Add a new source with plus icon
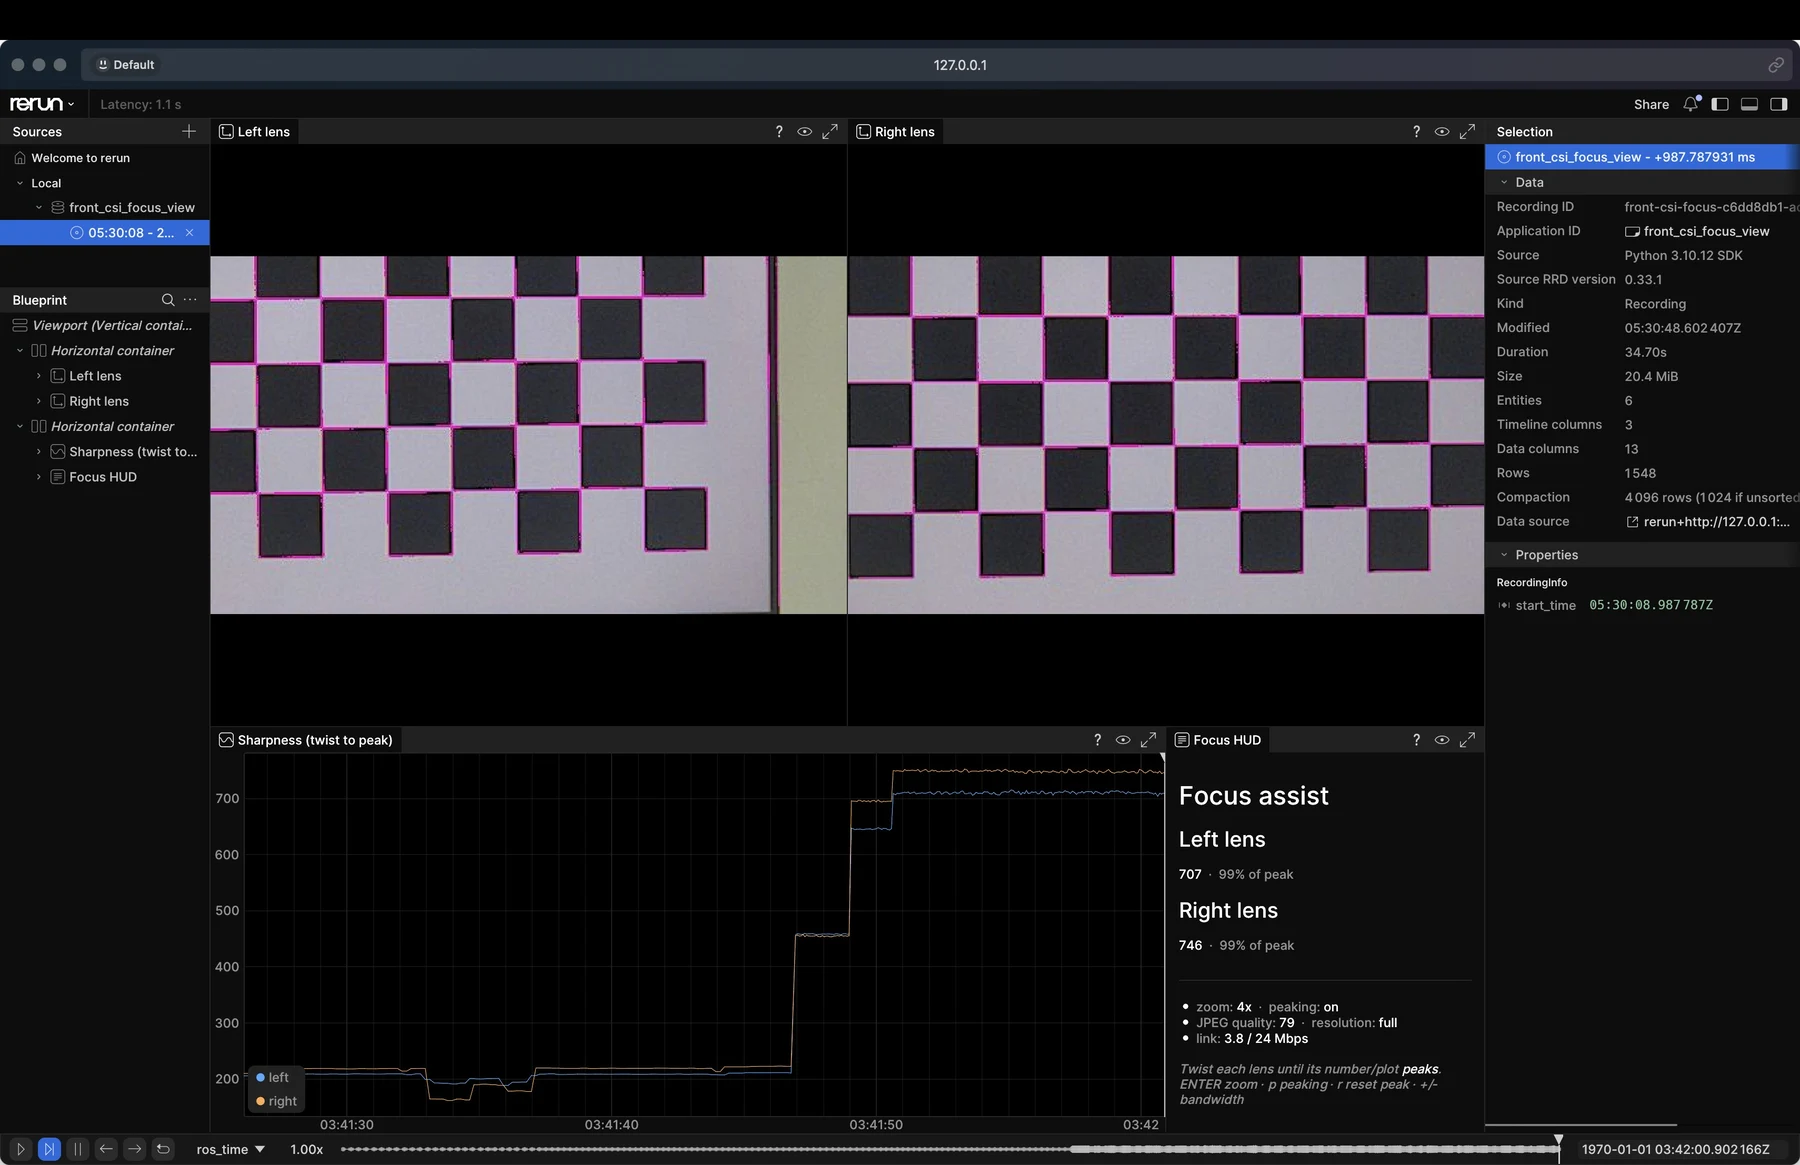The height and width of the screenshot is (1165, 1800). [x=189, y=131]
